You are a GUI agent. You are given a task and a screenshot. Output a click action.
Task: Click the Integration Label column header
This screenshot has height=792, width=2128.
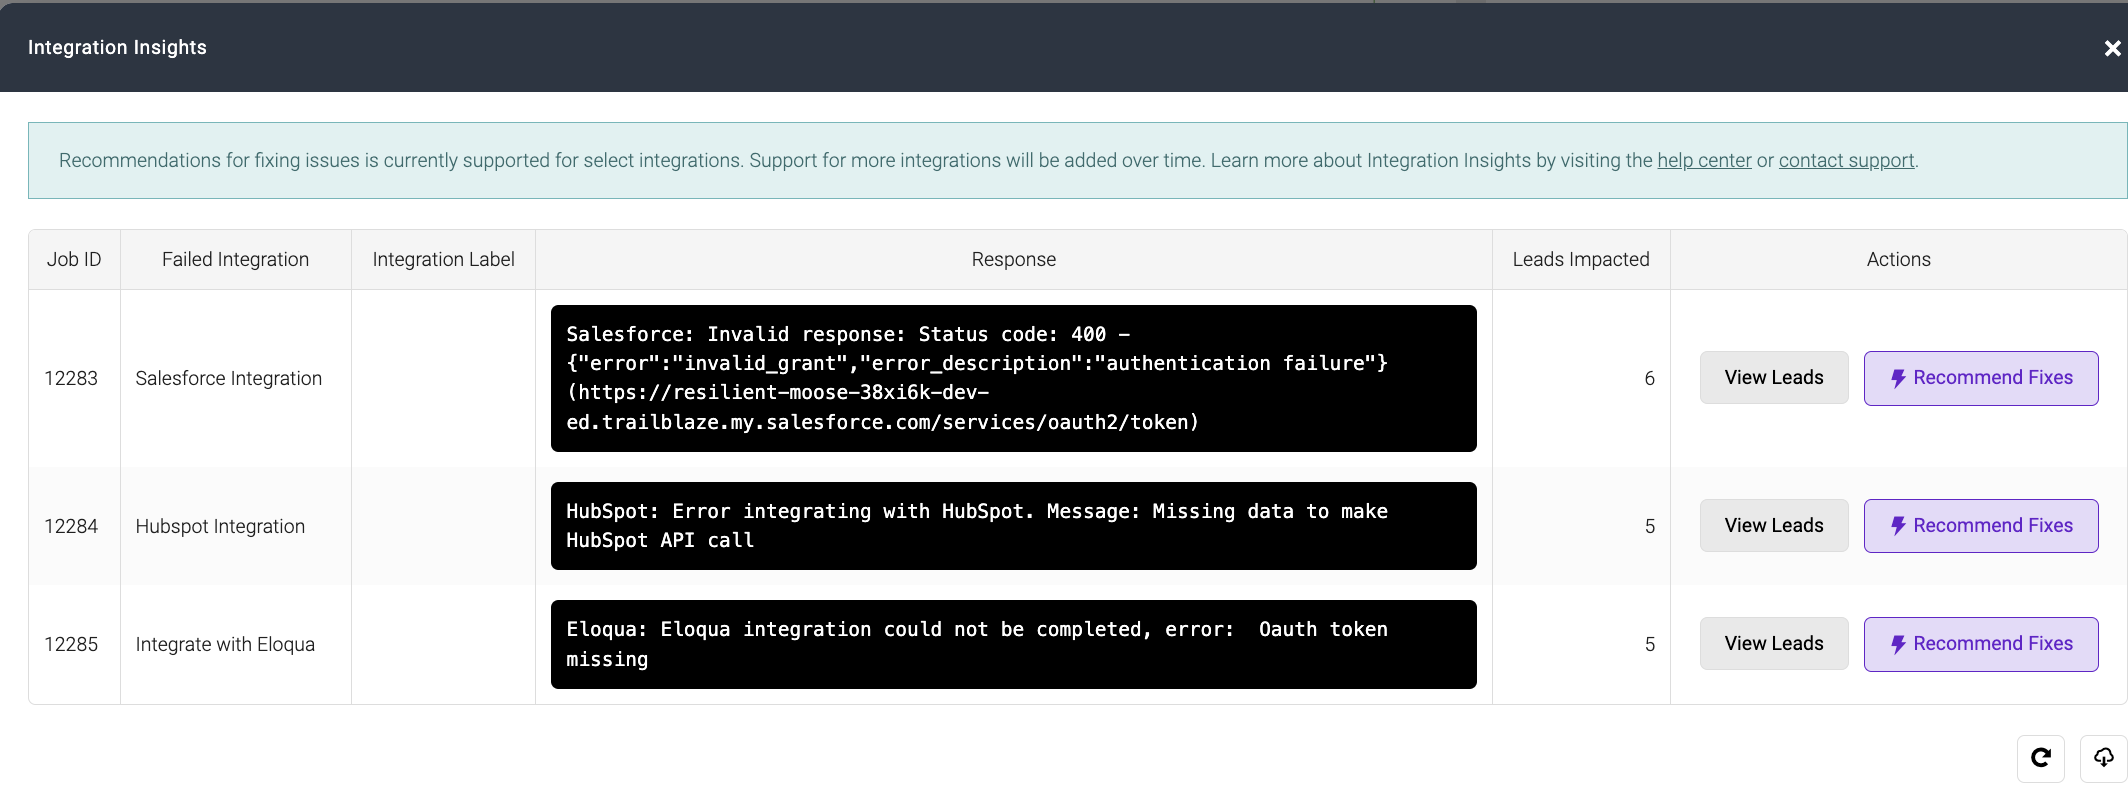(x=443, y=260)
